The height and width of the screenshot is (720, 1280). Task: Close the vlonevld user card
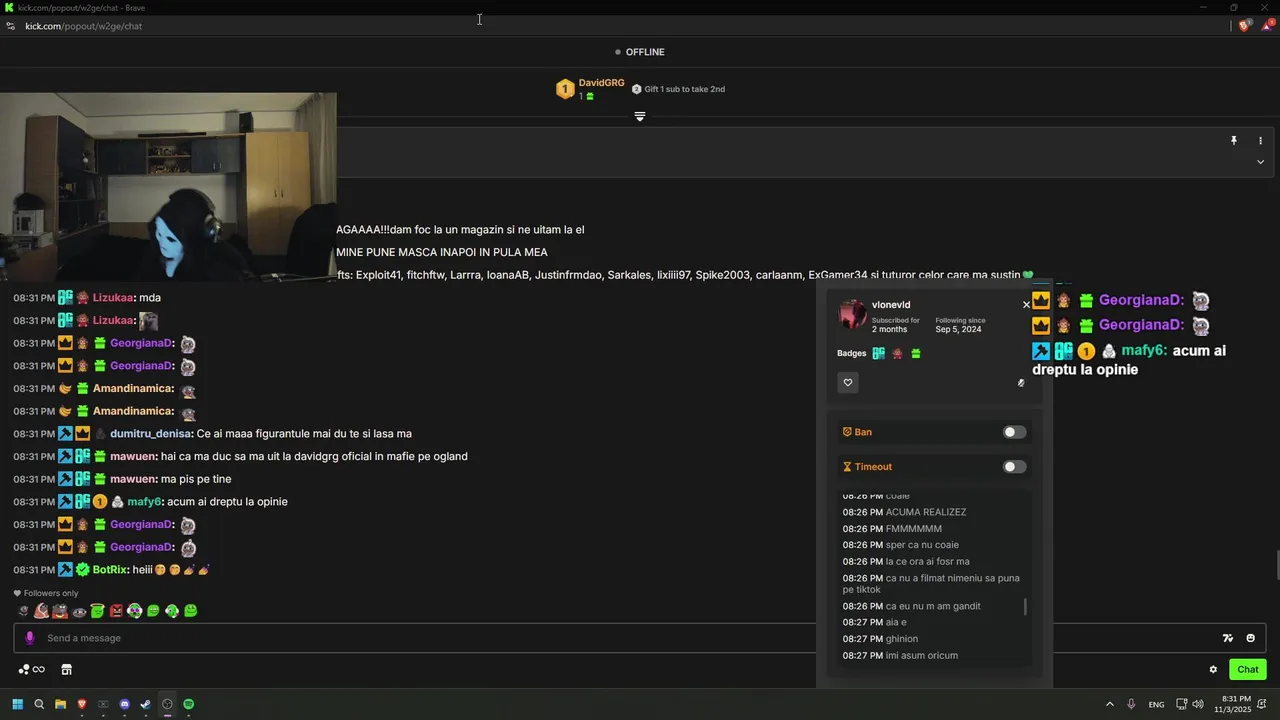[1026, 305]
